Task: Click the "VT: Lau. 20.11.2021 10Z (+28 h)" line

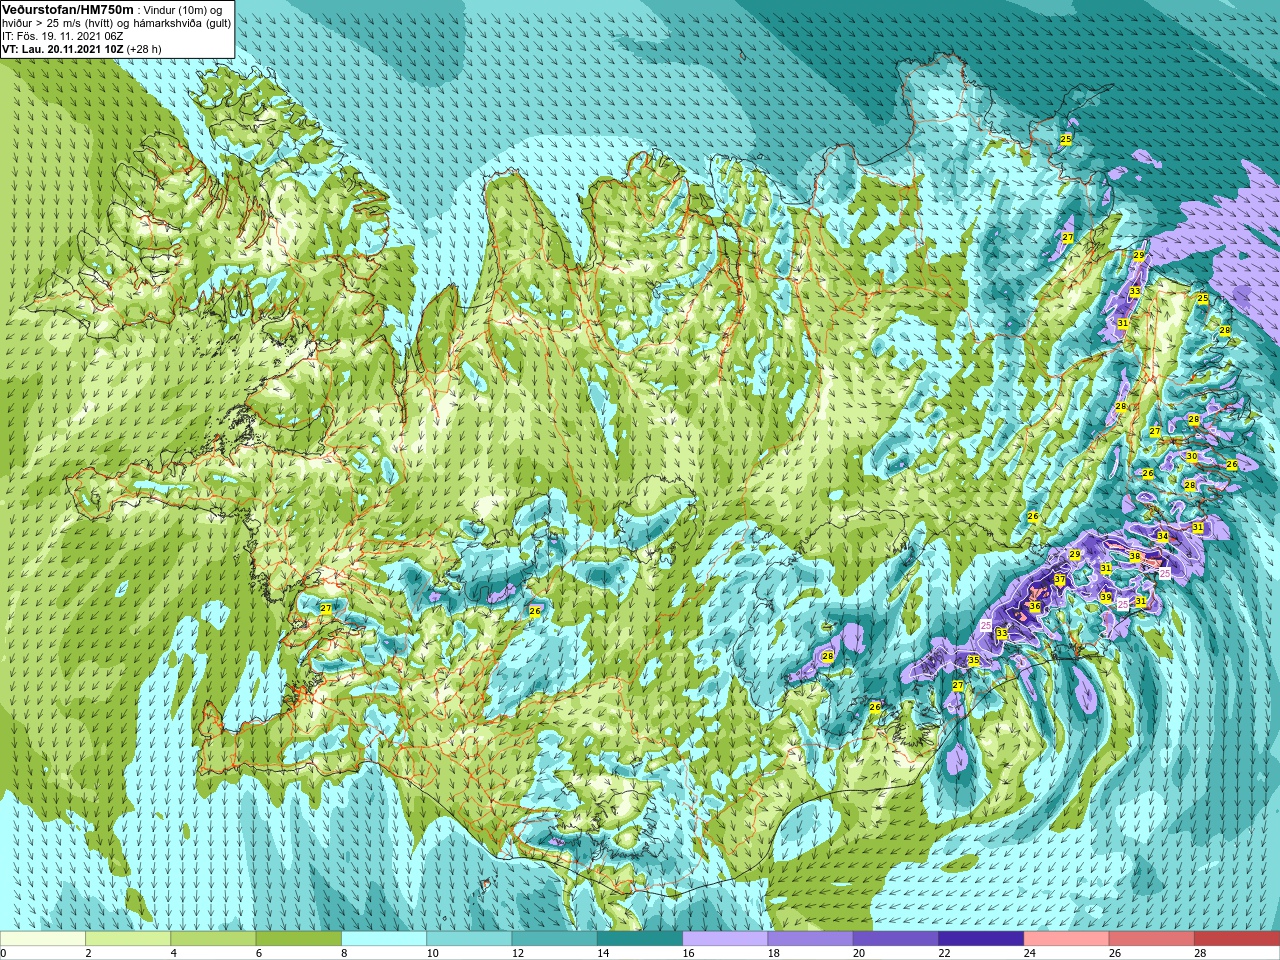Action: (x=82, y=48)
